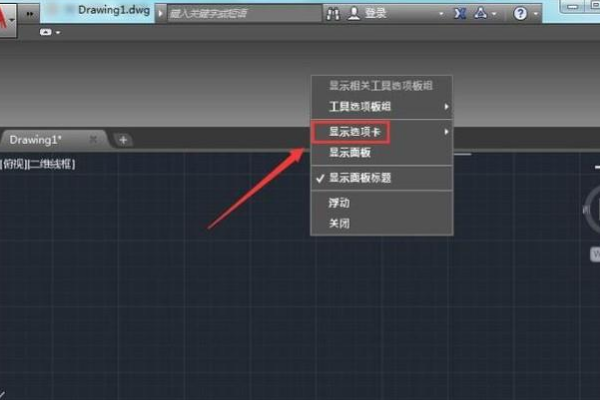The height and width of the screenshot is (400, 600).
Task: Select 浮动 in the context menu
Action: (x=382, y=203)
